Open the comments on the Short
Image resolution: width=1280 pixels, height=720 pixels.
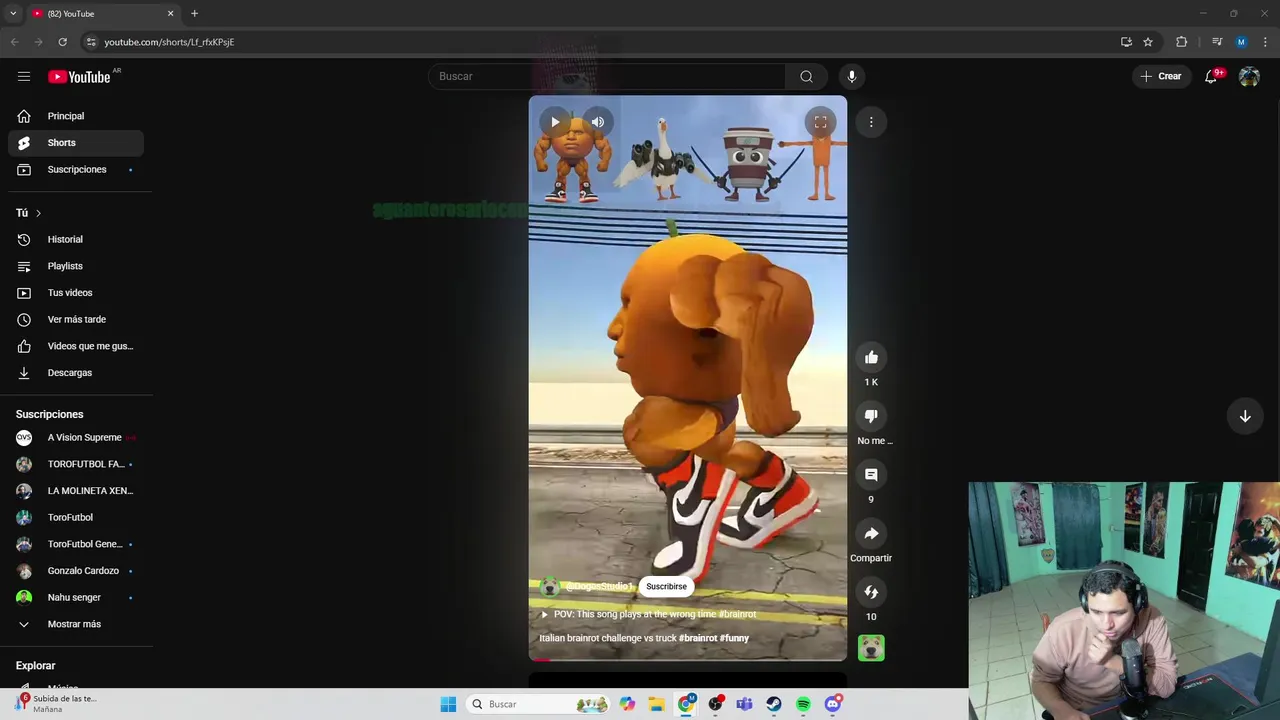[x=871, y=475]
